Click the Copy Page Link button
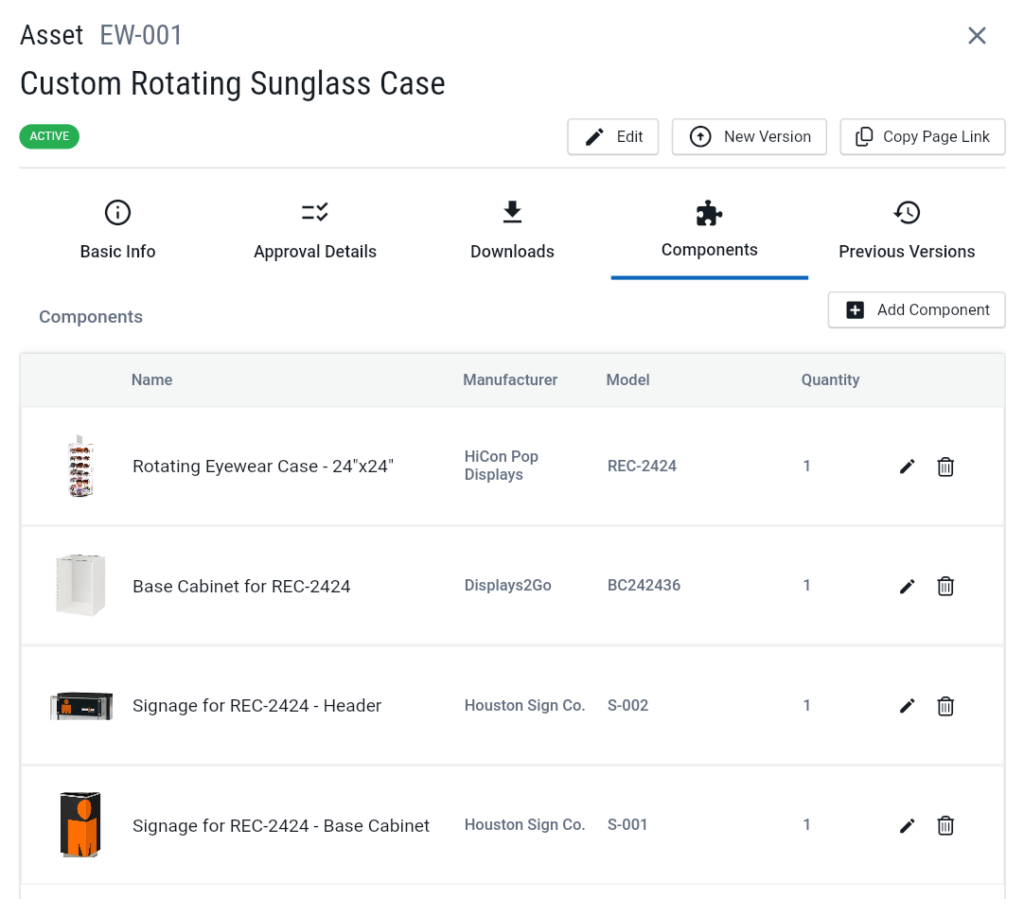 (x=922, y=137)
